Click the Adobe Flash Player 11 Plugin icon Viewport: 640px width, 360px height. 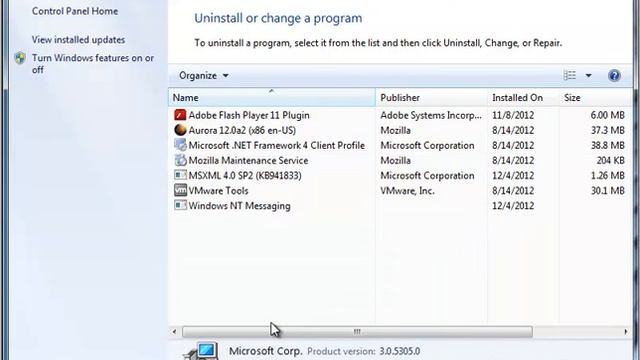click(180, 115)
